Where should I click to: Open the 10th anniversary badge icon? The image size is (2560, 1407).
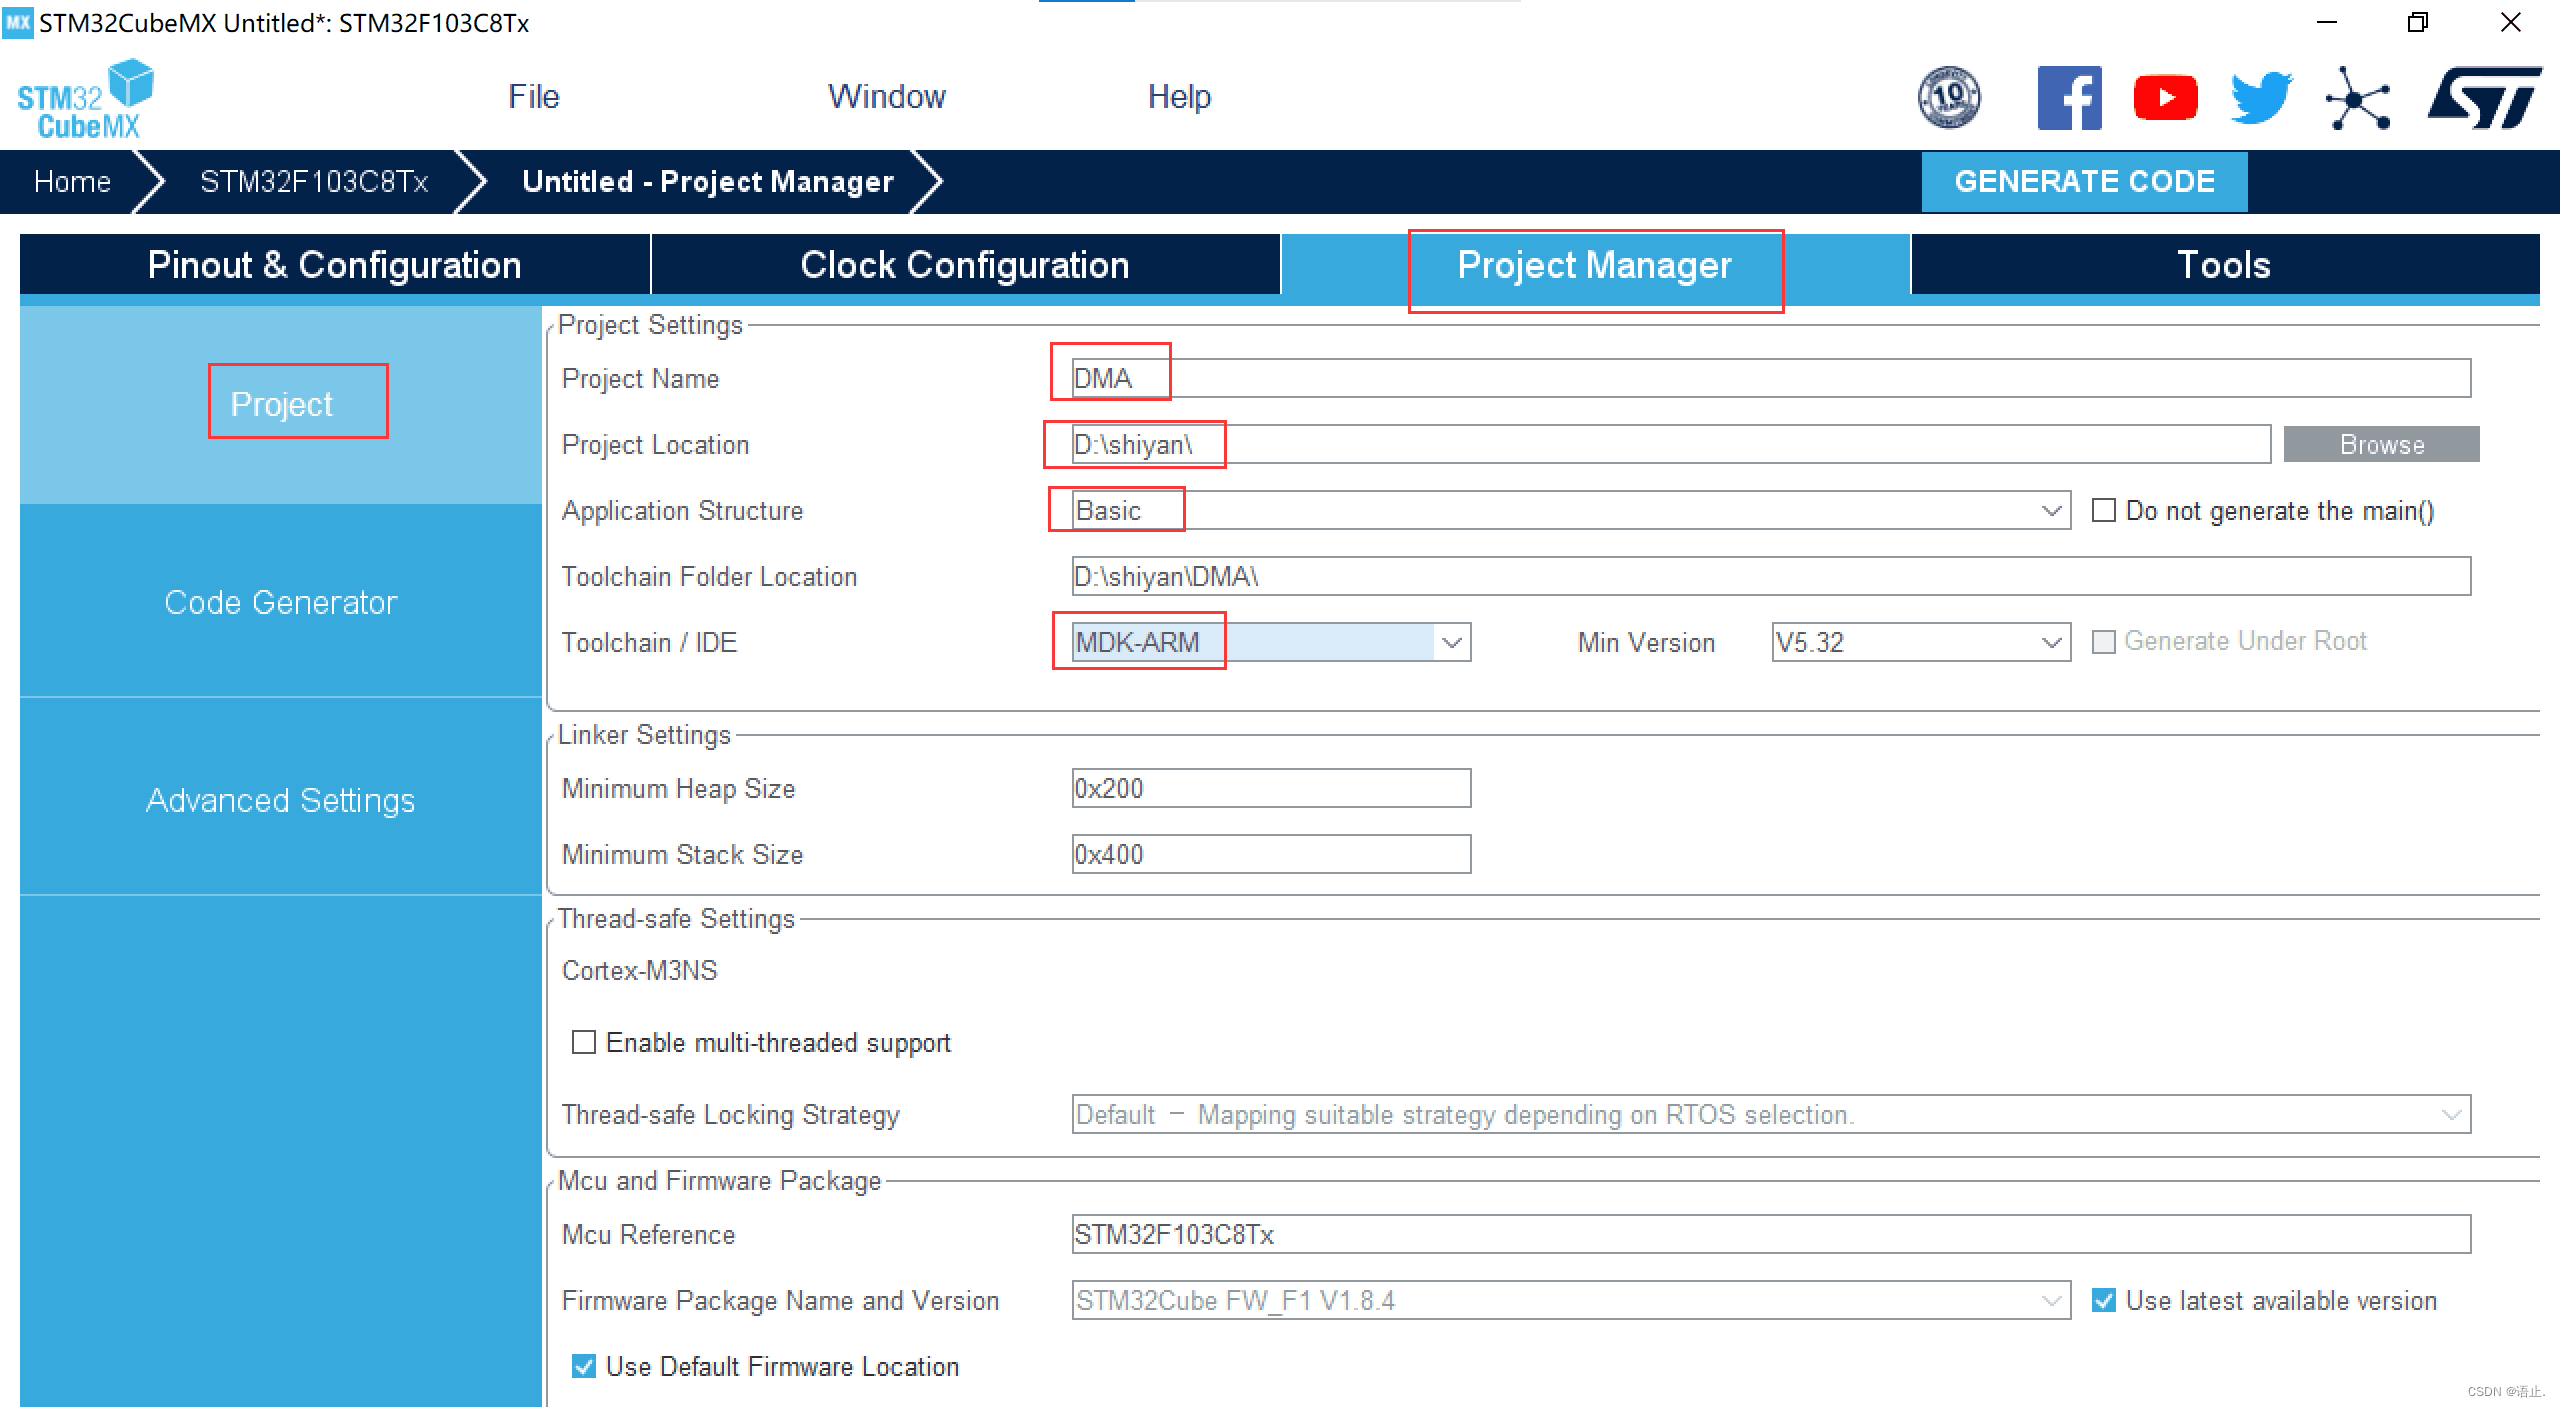click(1948, 98)
